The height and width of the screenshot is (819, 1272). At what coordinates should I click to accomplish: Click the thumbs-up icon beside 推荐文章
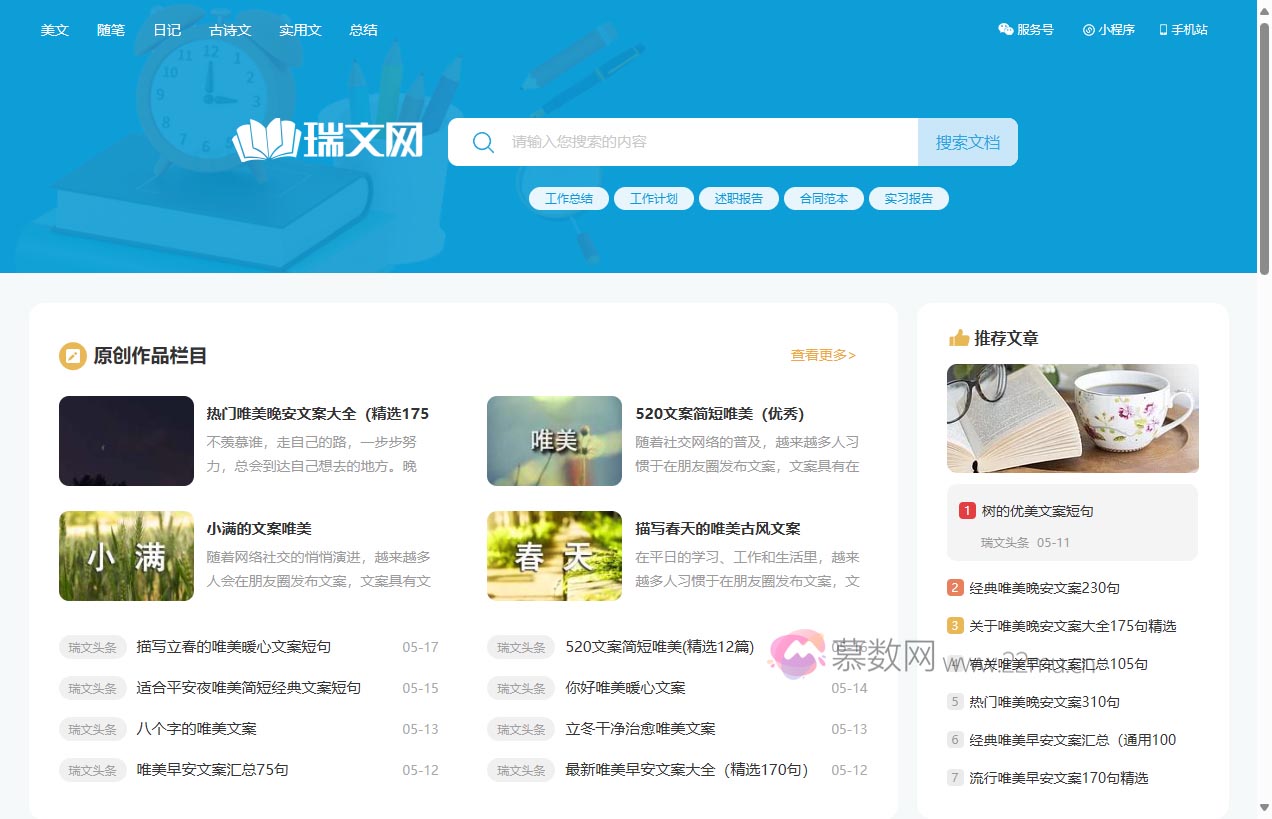point(957,338)
